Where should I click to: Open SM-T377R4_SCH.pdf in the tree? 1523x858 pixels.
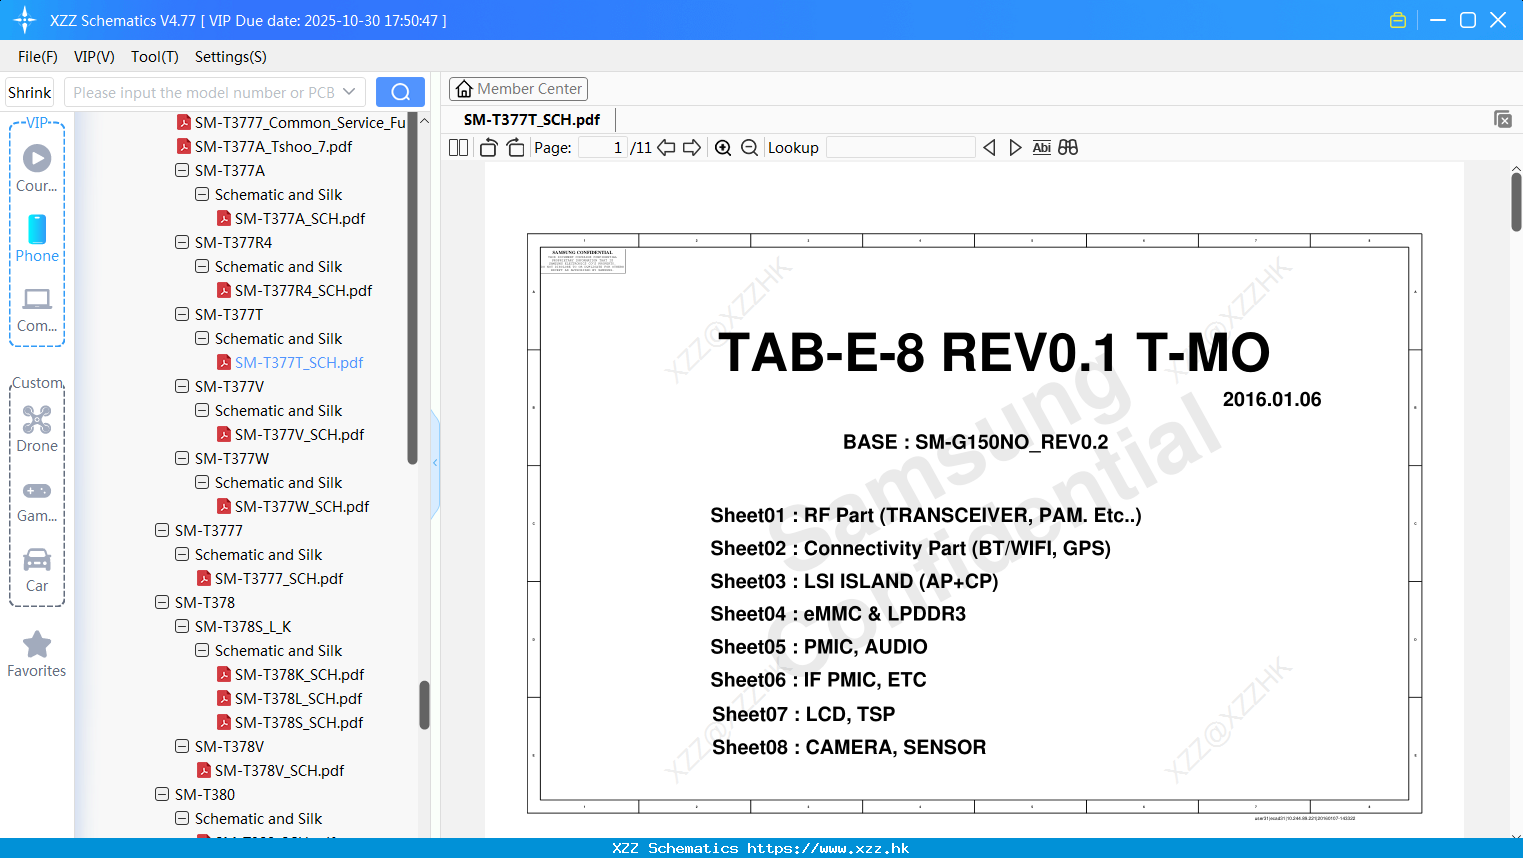click(303, 290)
